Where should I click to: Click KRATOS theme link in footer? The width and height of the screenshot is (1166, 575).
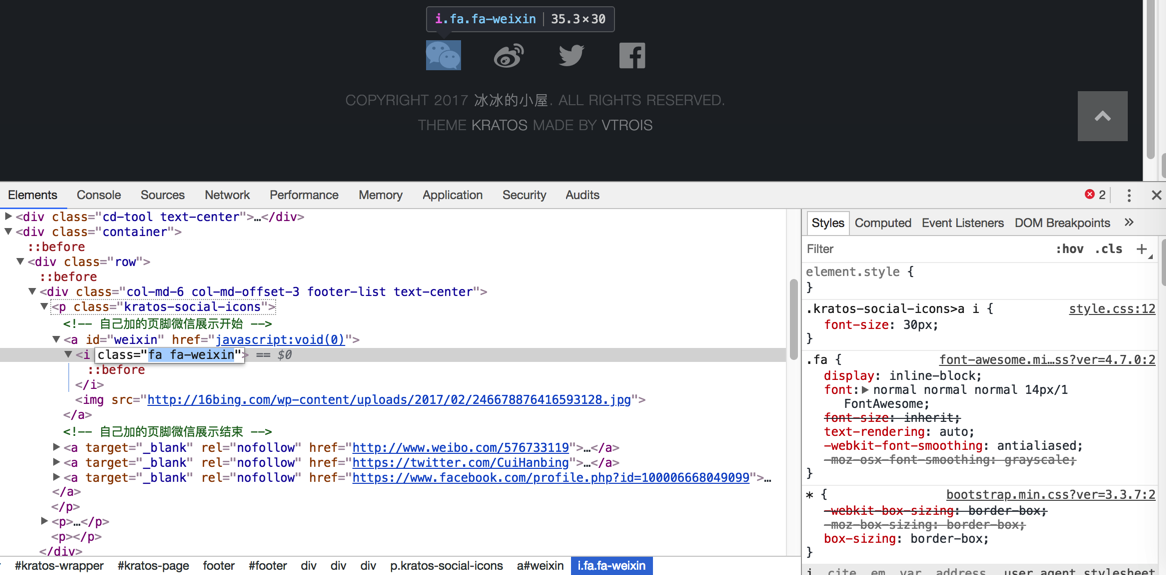tap(499, 125)
